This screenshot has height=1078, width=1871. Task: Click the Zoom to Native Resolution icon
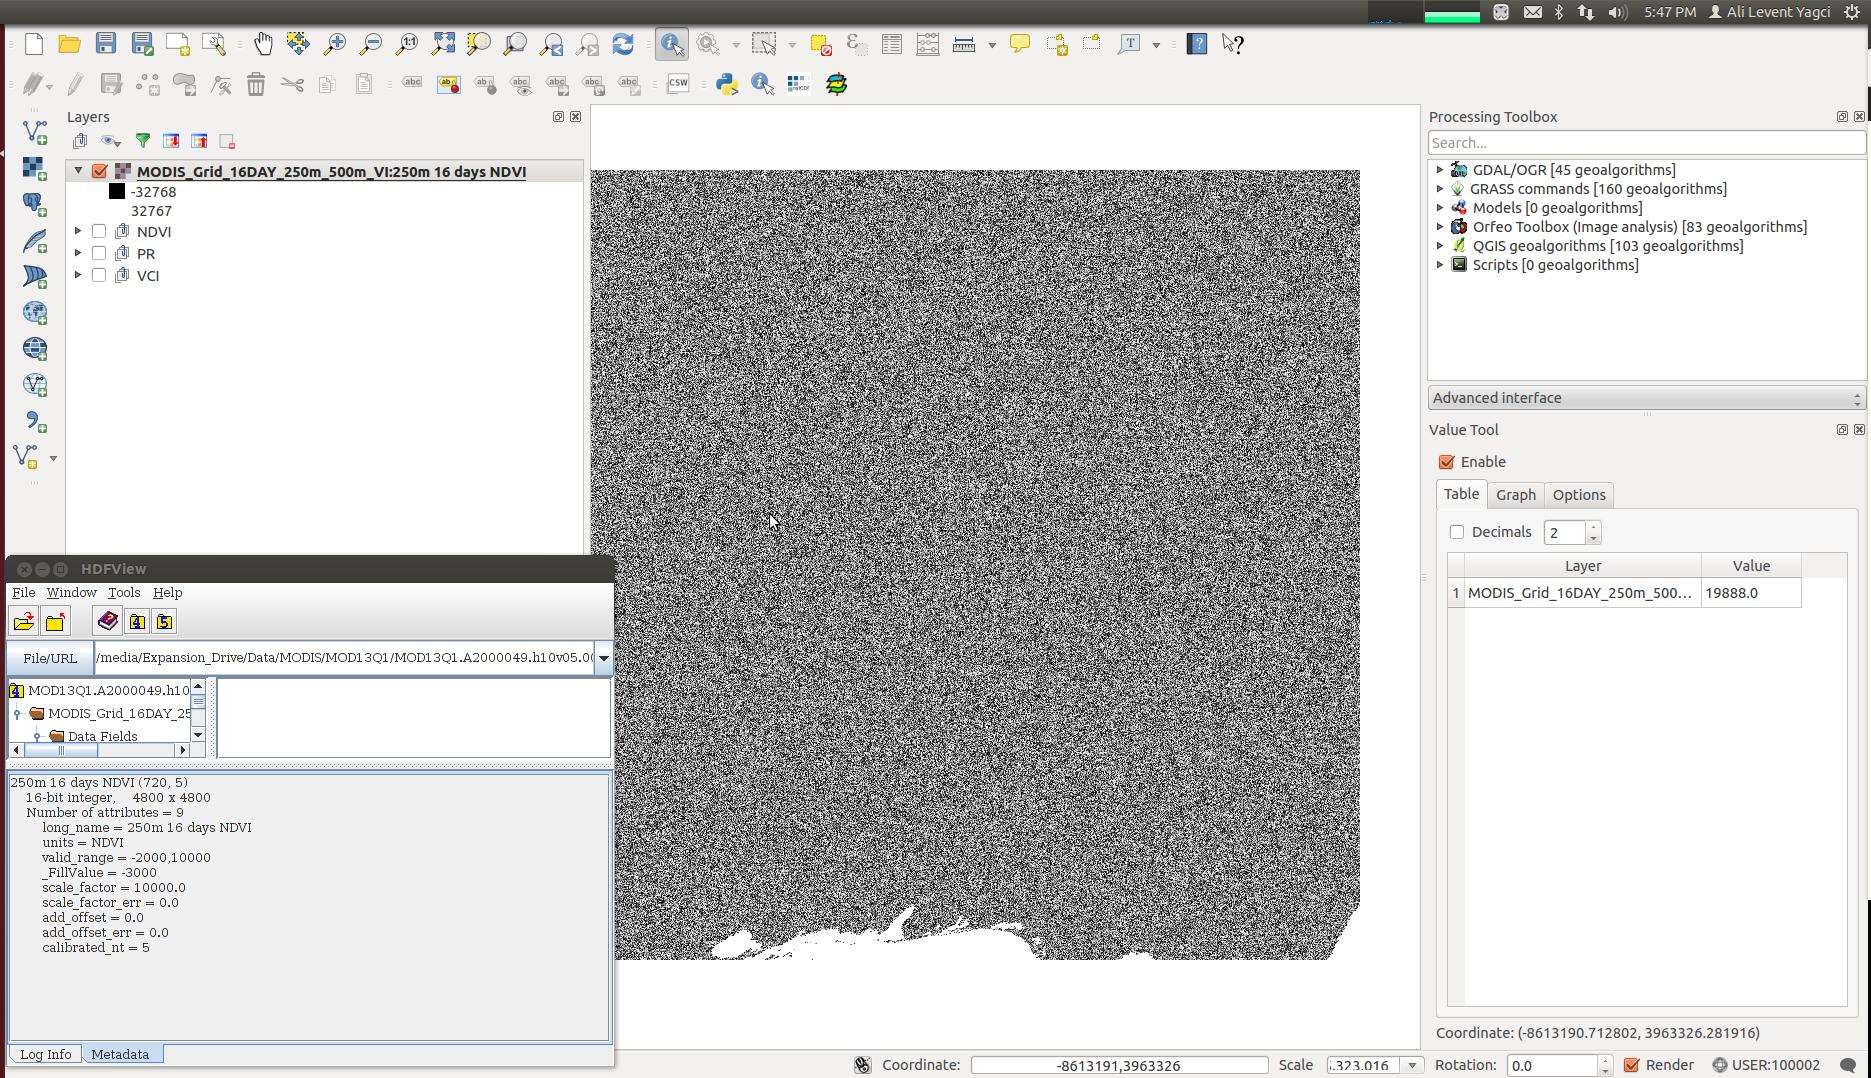point(407,44)
